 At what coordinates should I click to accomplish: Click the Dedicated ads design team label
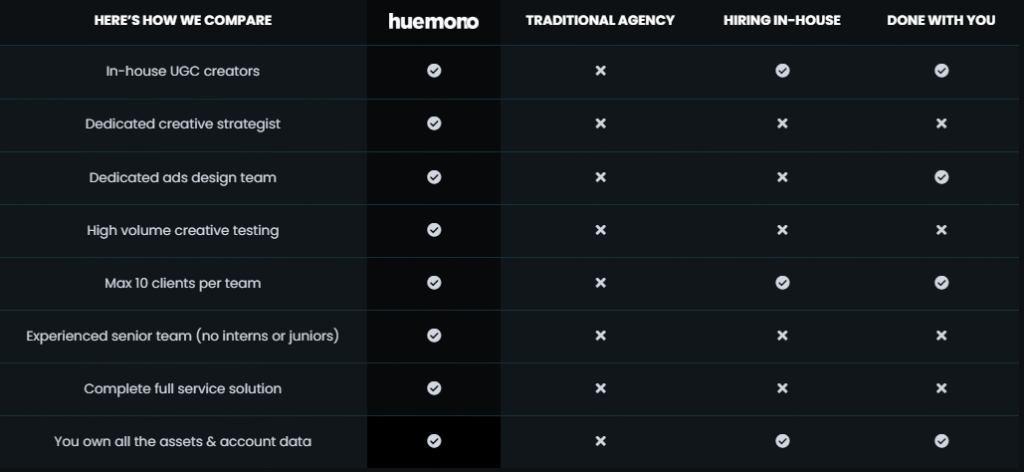183,178
